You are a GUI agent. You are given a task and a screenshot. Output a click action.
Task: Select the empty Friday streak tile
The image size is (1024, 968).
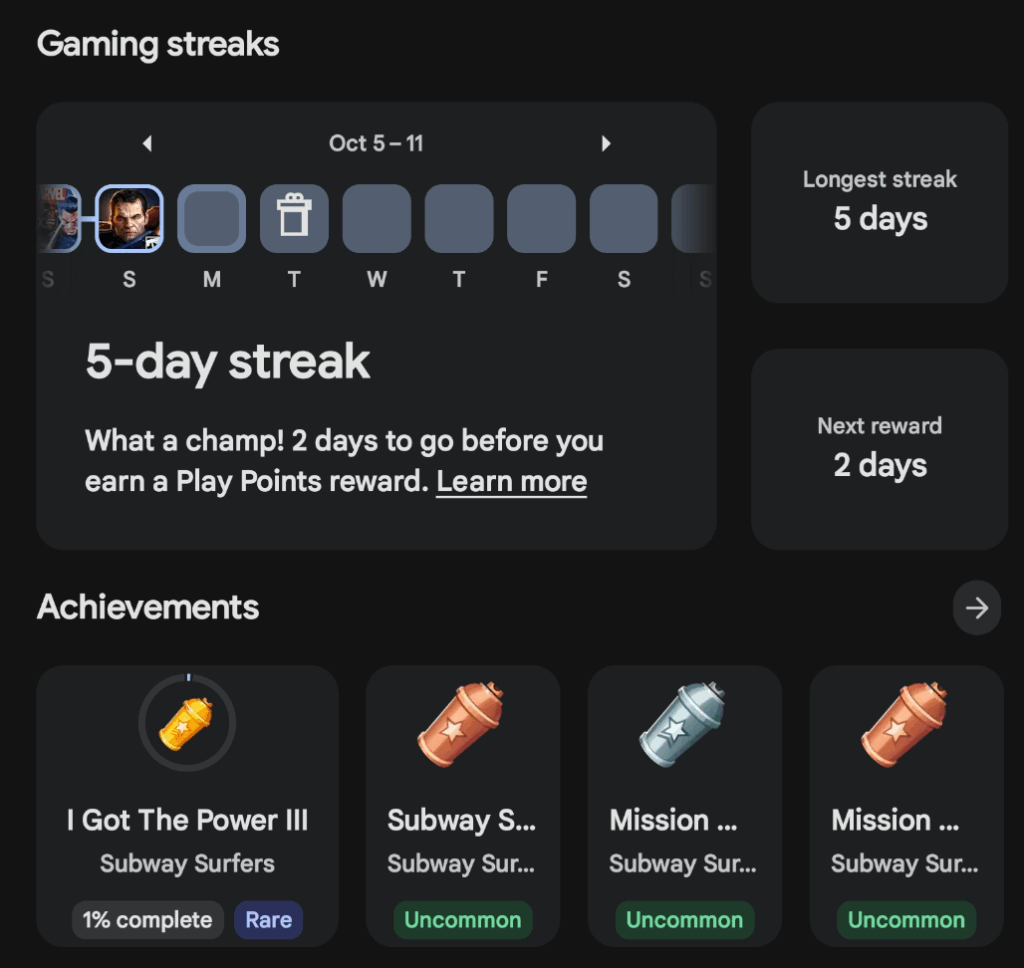coord(541,218)
